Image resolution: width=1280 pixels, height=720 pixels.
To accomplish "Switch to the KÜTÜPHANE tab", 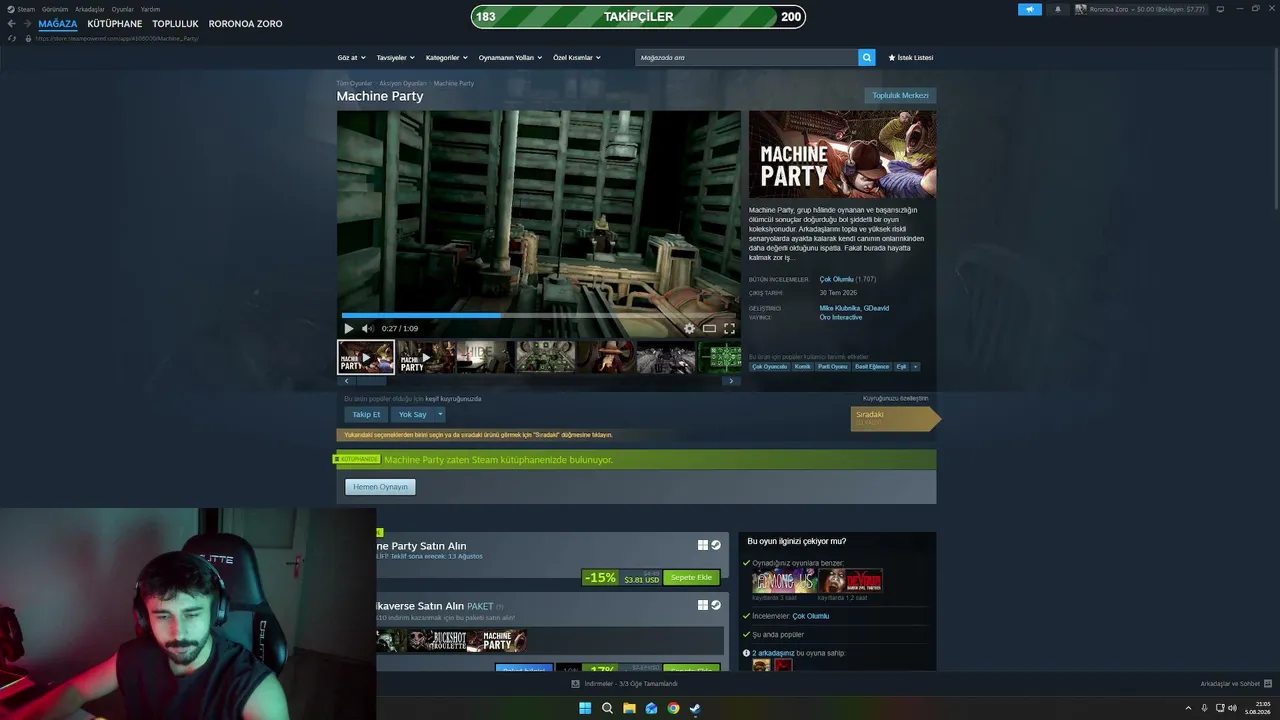I will pyautogui.click(x=115, y=24).
